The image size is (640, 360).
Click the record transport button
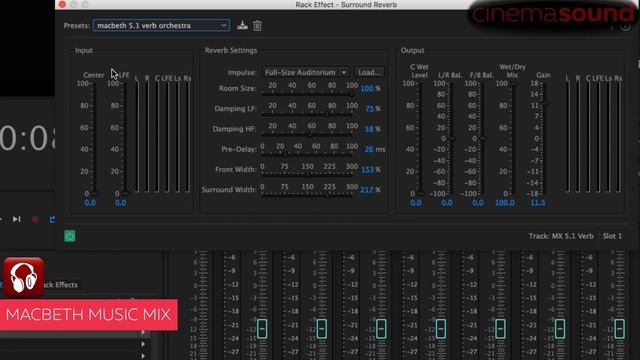click(x=35, y=220)
